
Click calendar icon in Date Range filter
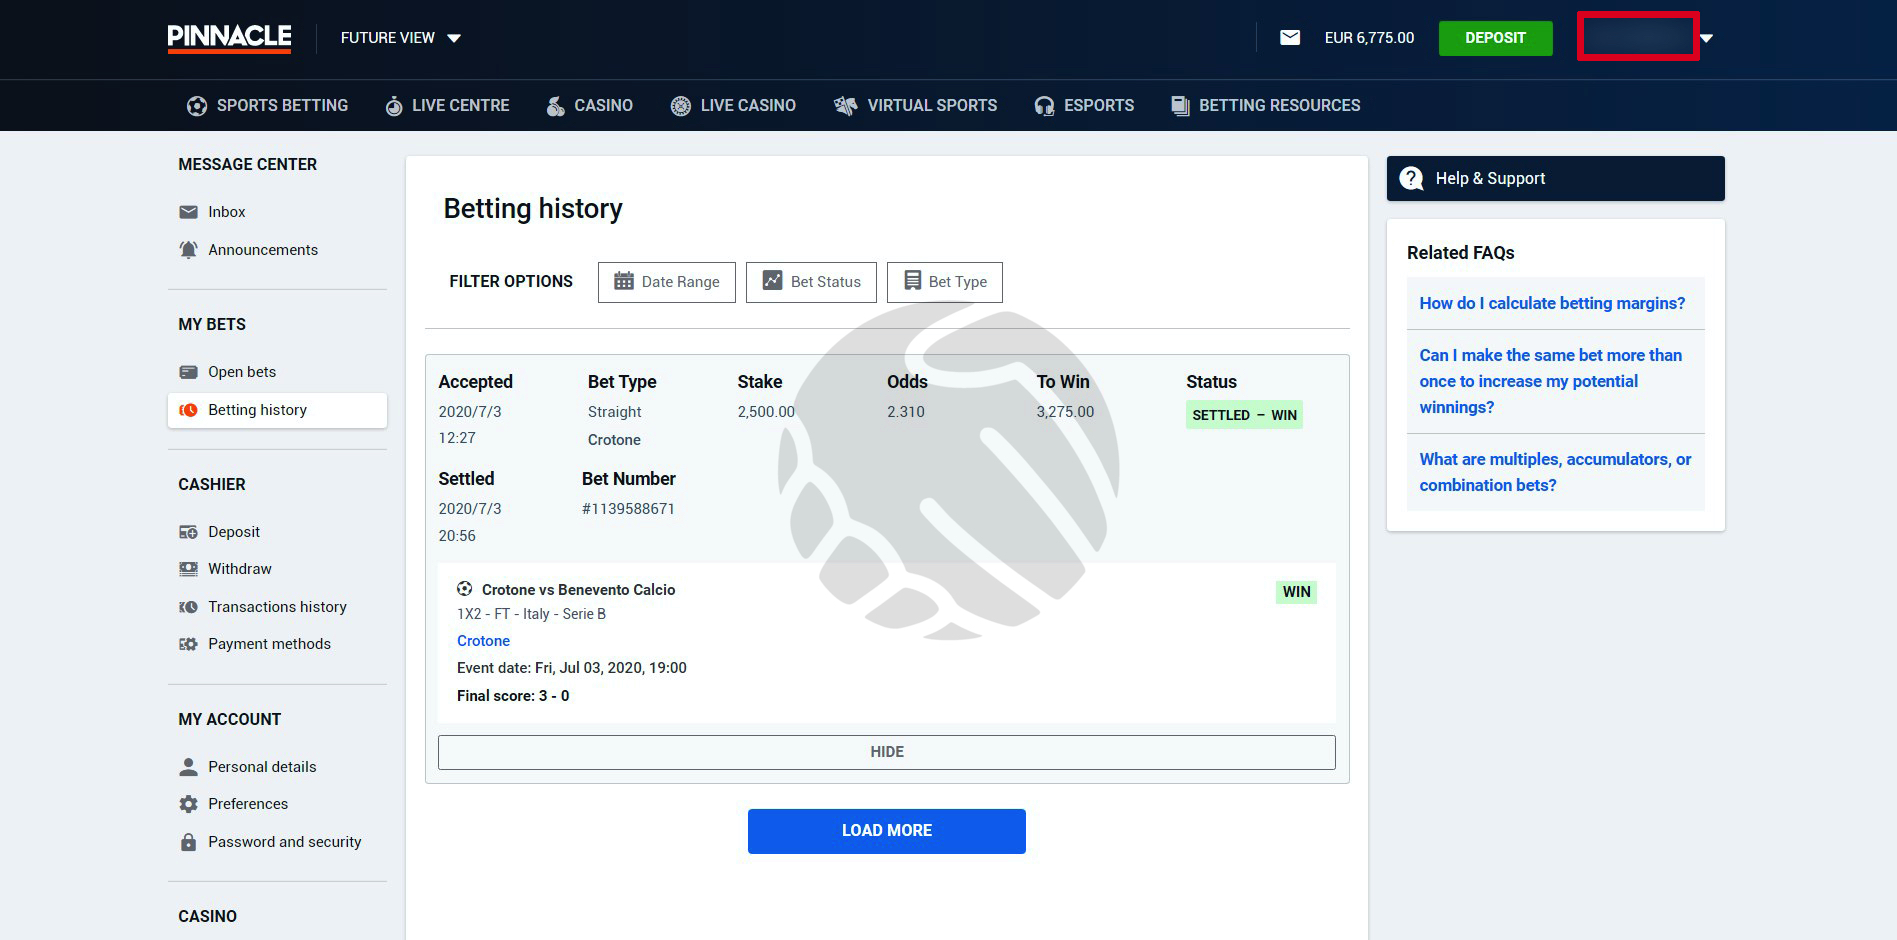(624, 281)
